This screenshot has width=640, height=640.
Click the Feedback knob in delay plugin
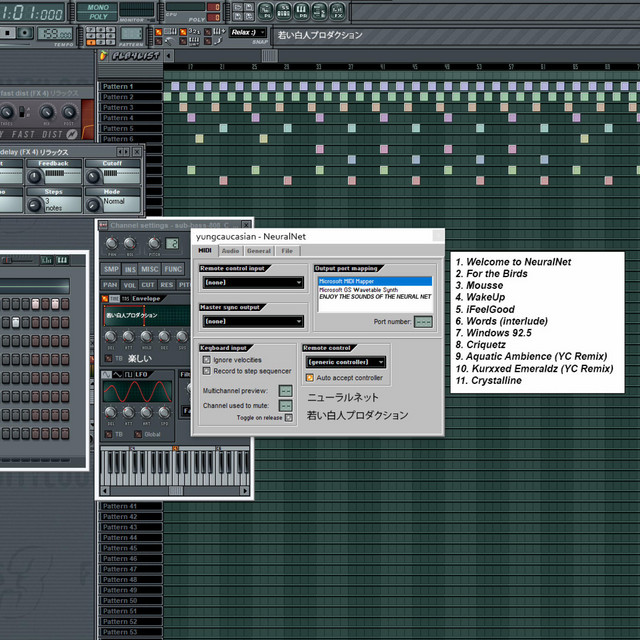click(x=34, y=176)
